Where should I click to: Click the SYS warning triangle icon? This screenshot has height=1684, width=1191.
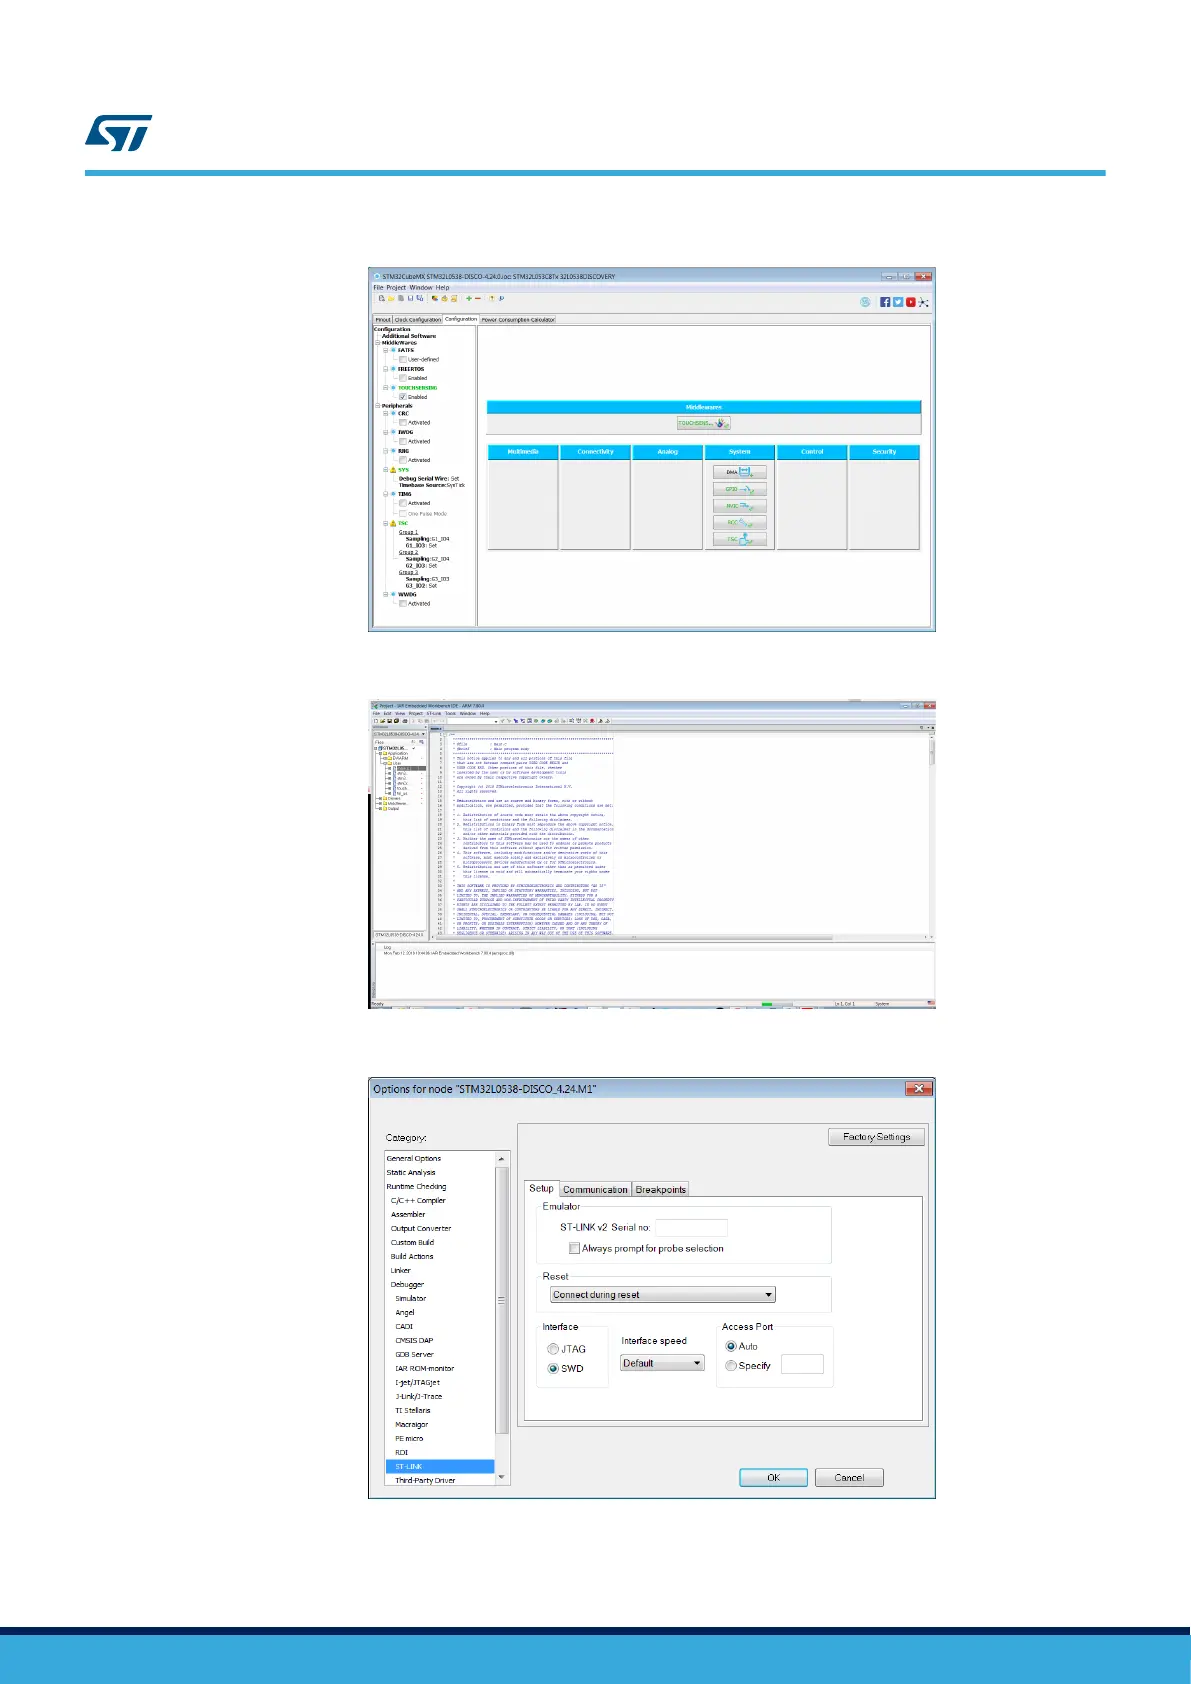(394, 470)
